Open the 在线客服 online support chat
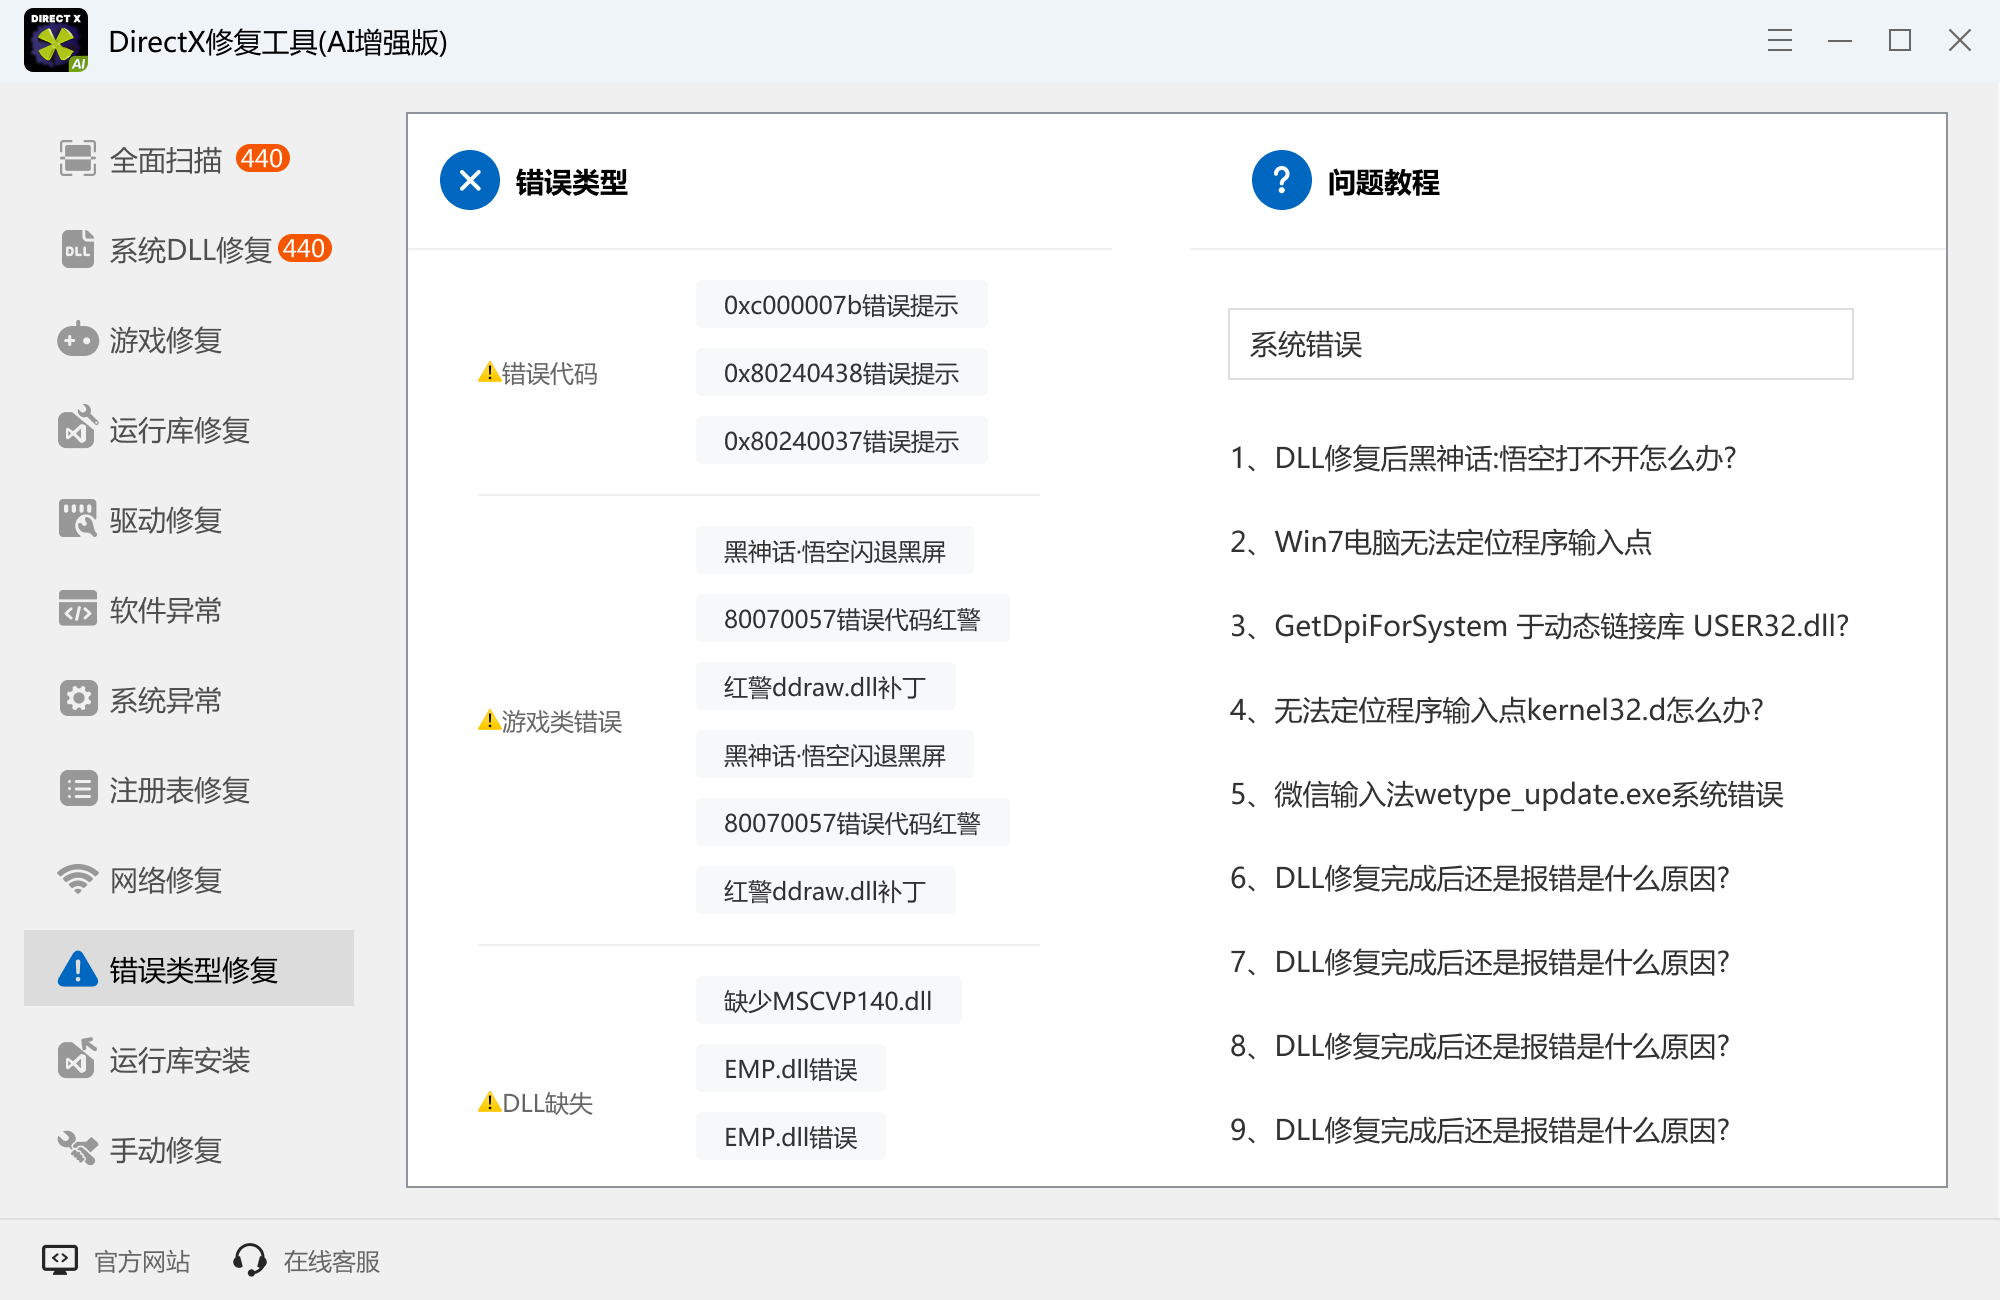This screenshot has width=2000, height=1300. [x=330, y=1261]
